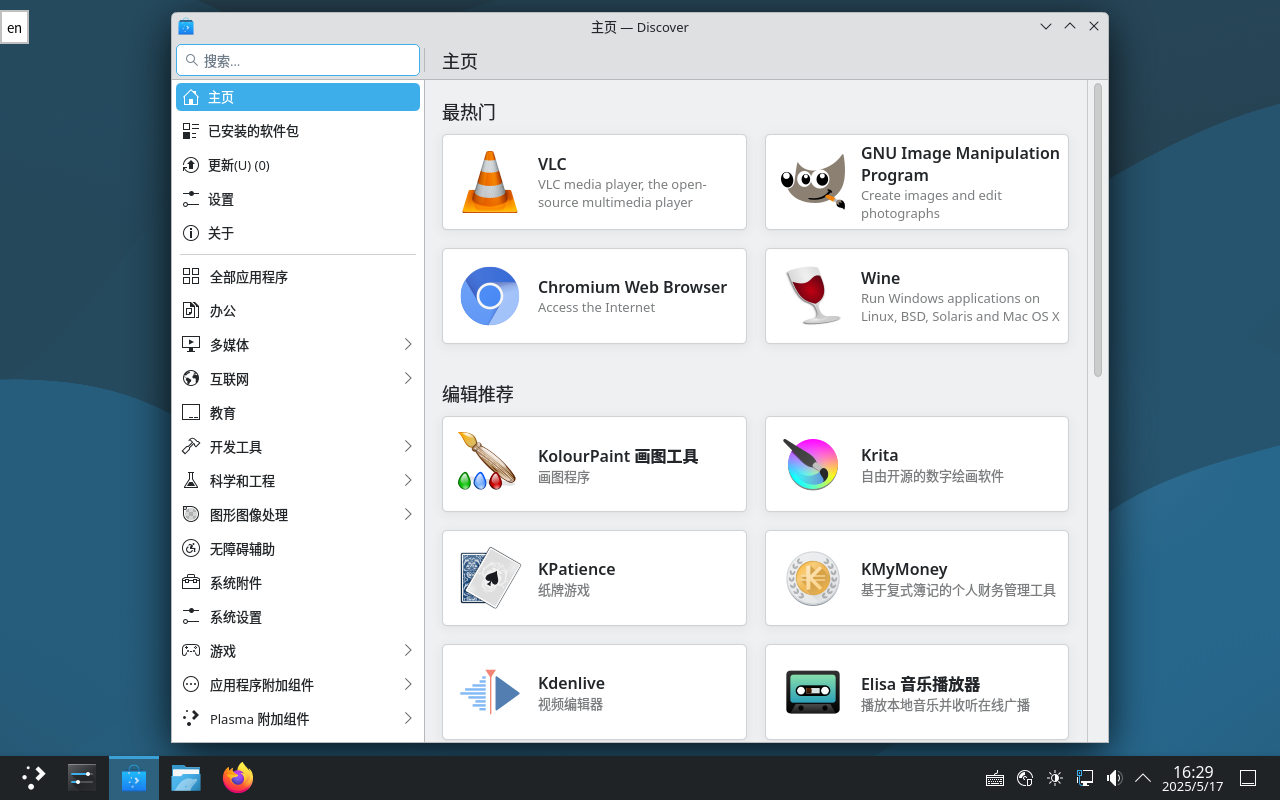The height and width of the screenshot is (800, 1280).
Task: Click the volume icon in system tray
Action: tap(1114, 778)
